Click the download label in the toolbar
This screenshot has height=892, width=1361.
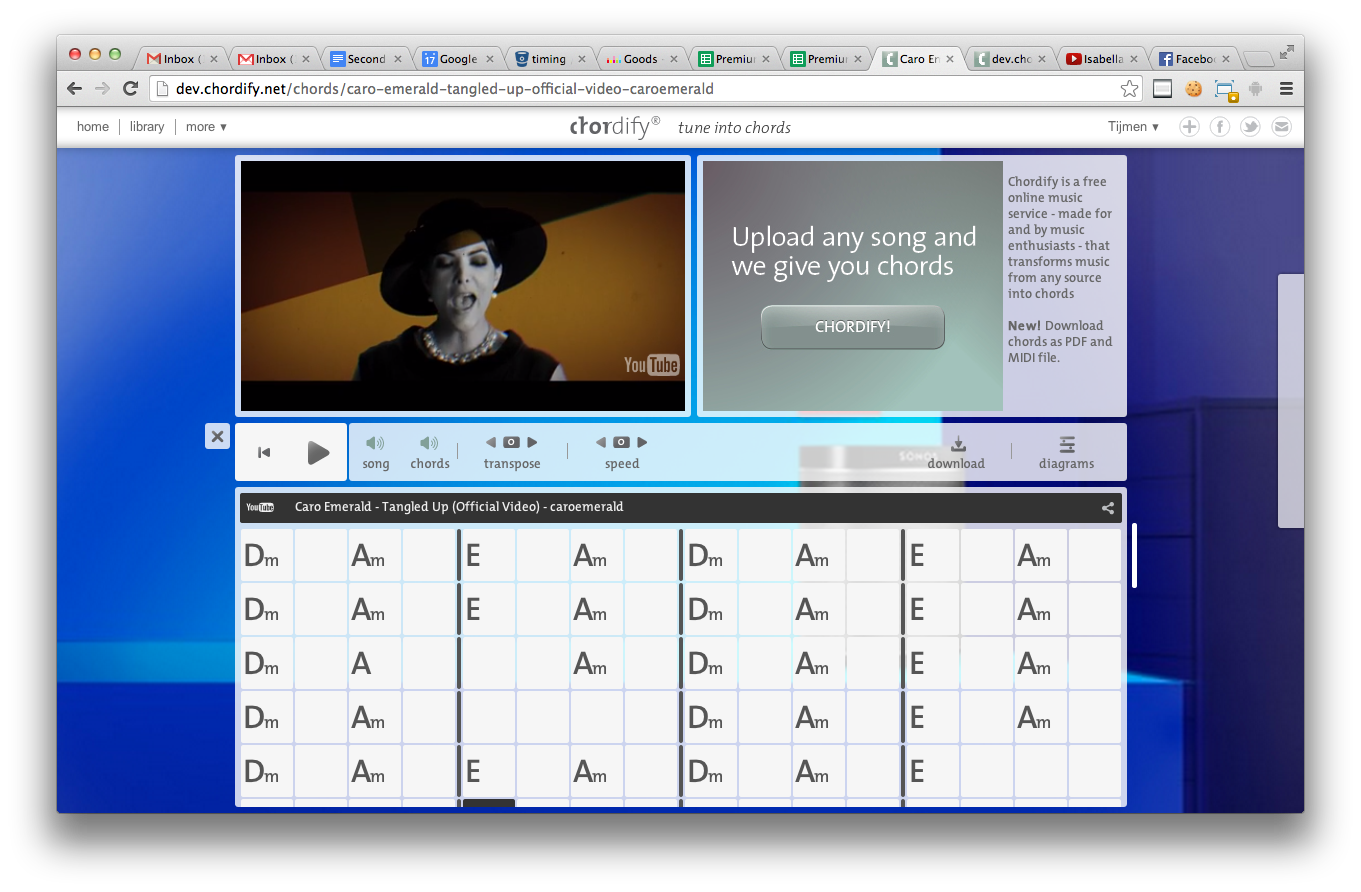tap(956, 464)
